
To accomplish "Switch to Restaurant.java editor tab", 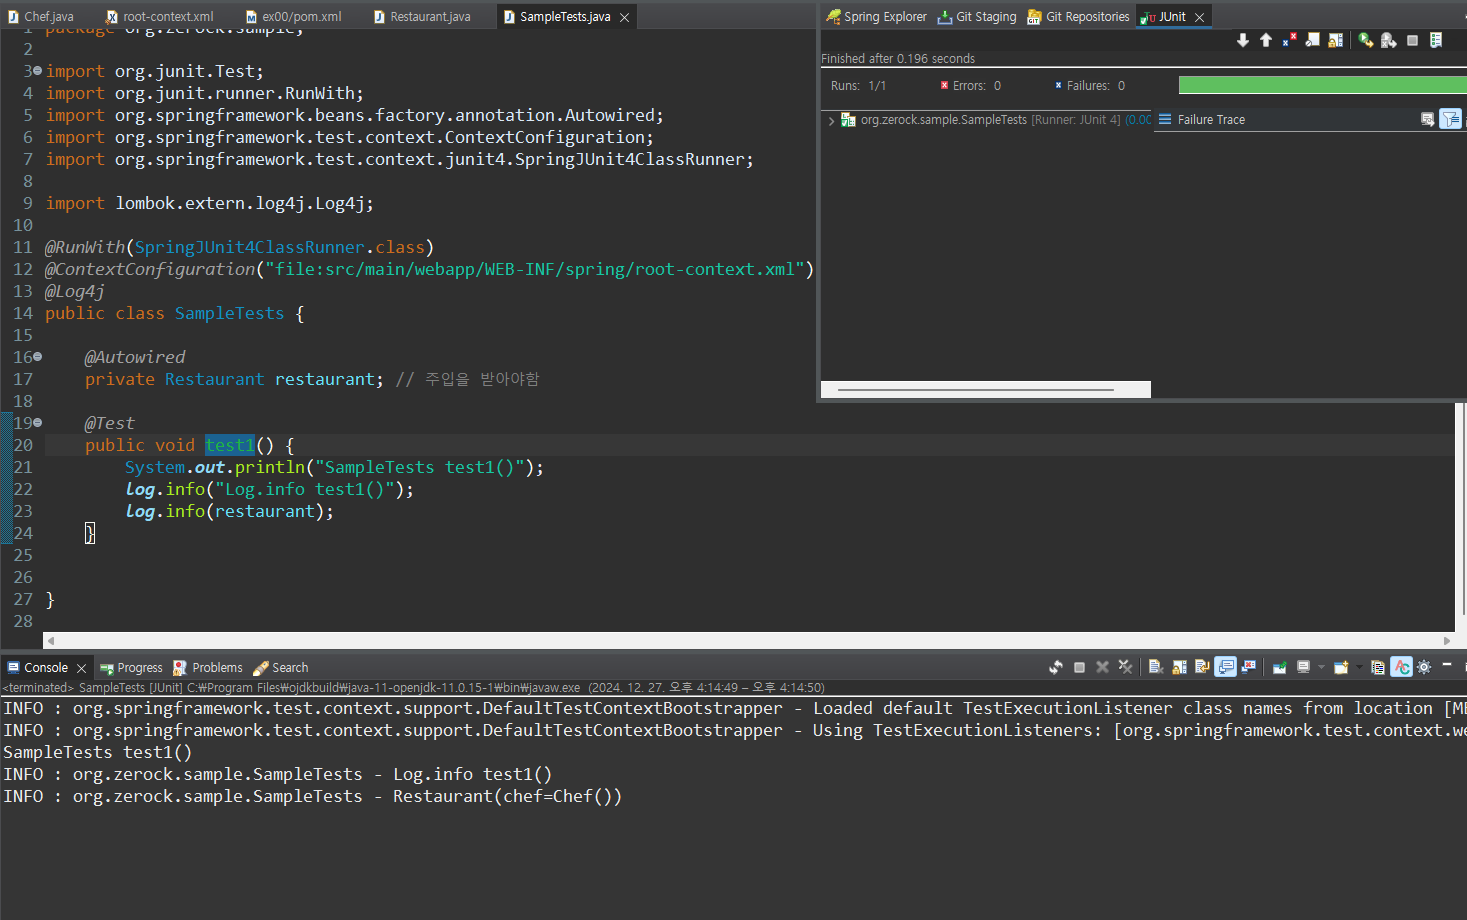I will click(x=422, y=17).
